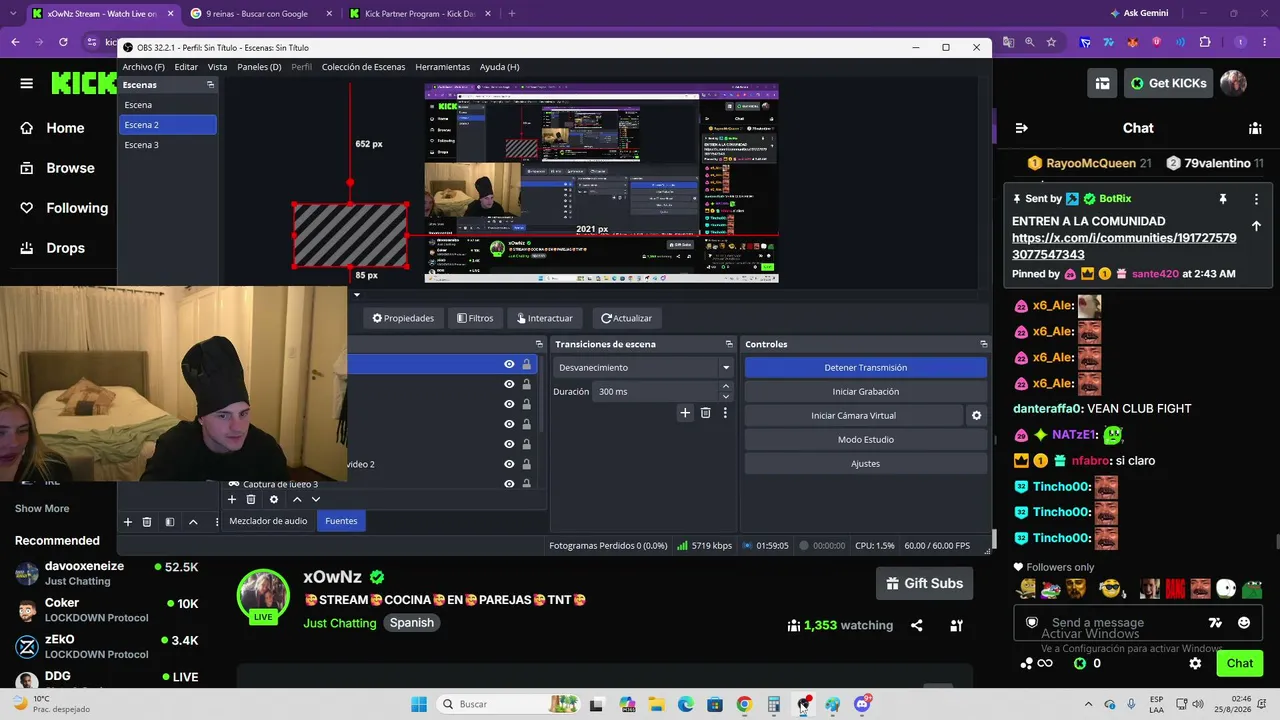This screenshot has height=720, width=1280.
Task: Open virtual camera settings gear
Action: 976,416
